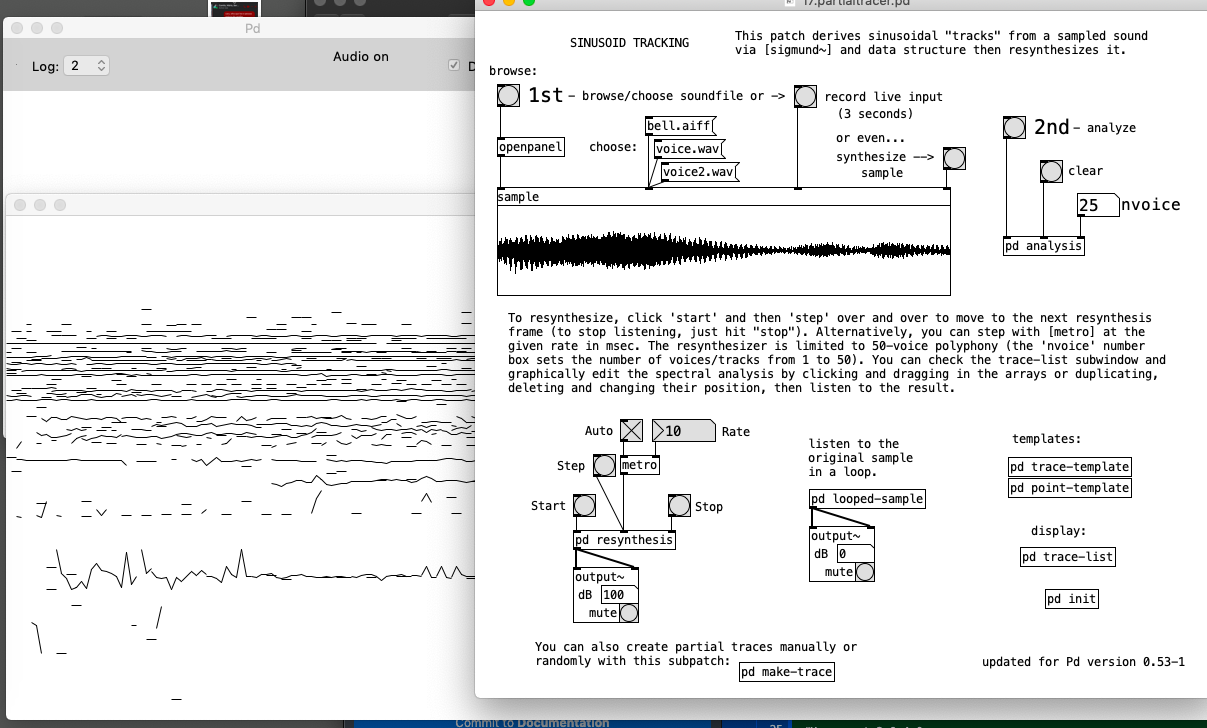
Task: Mute the resynthesis output~
Action: coord(628,613)
